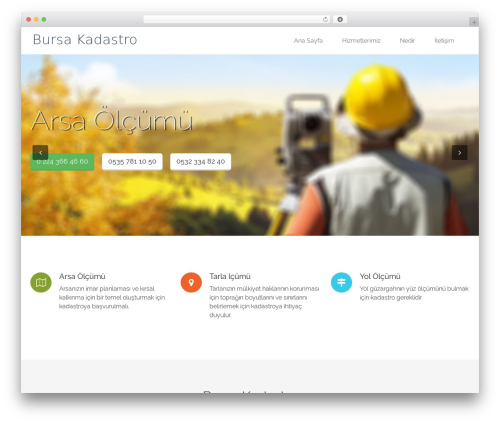Open the Bursa Kadastro site logo
This screenshot has width=500, height=423.
point(85,39)
